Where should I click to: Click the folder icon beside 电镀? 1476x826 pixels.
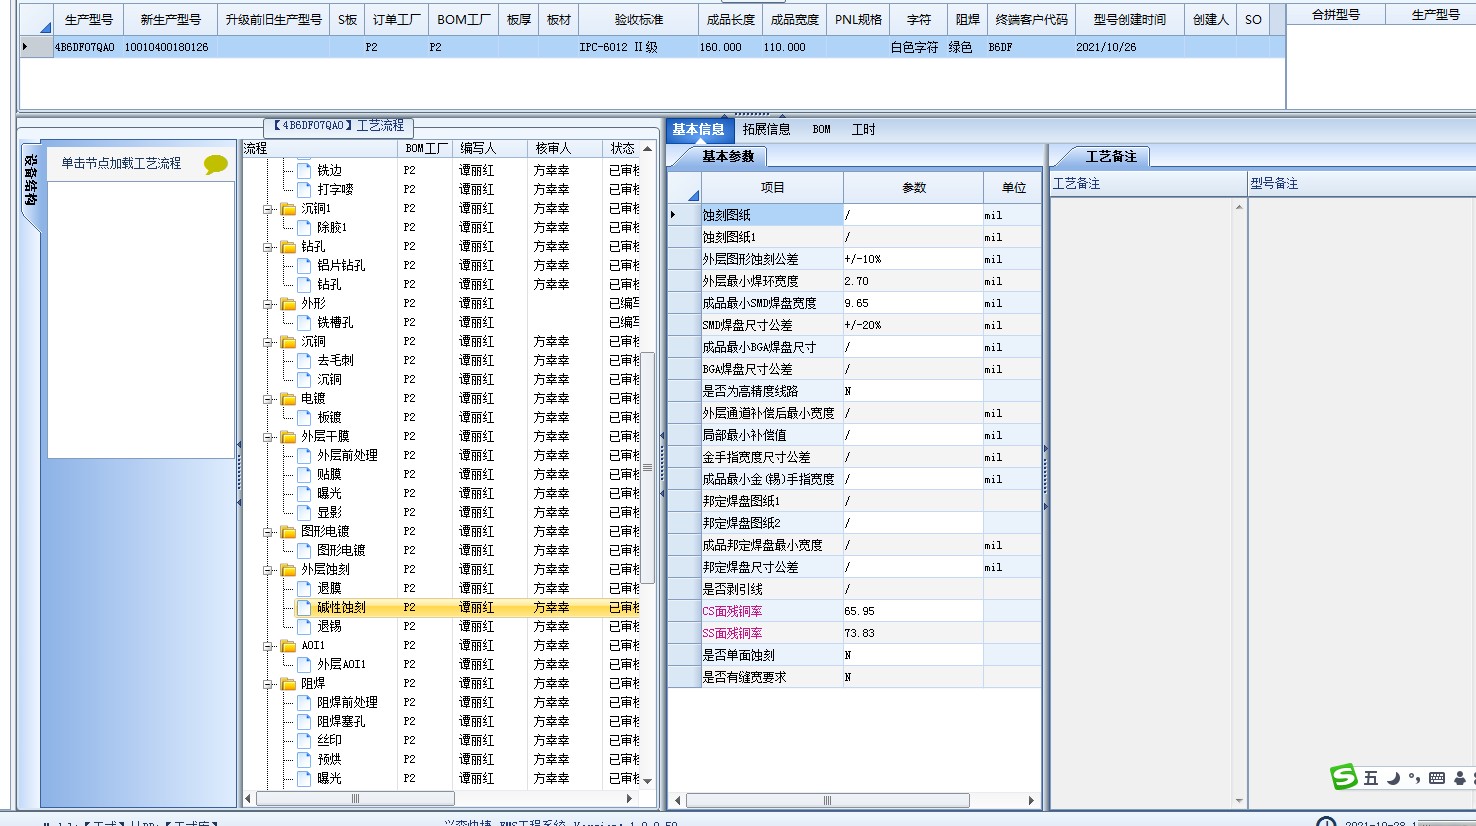coord(288,399)
